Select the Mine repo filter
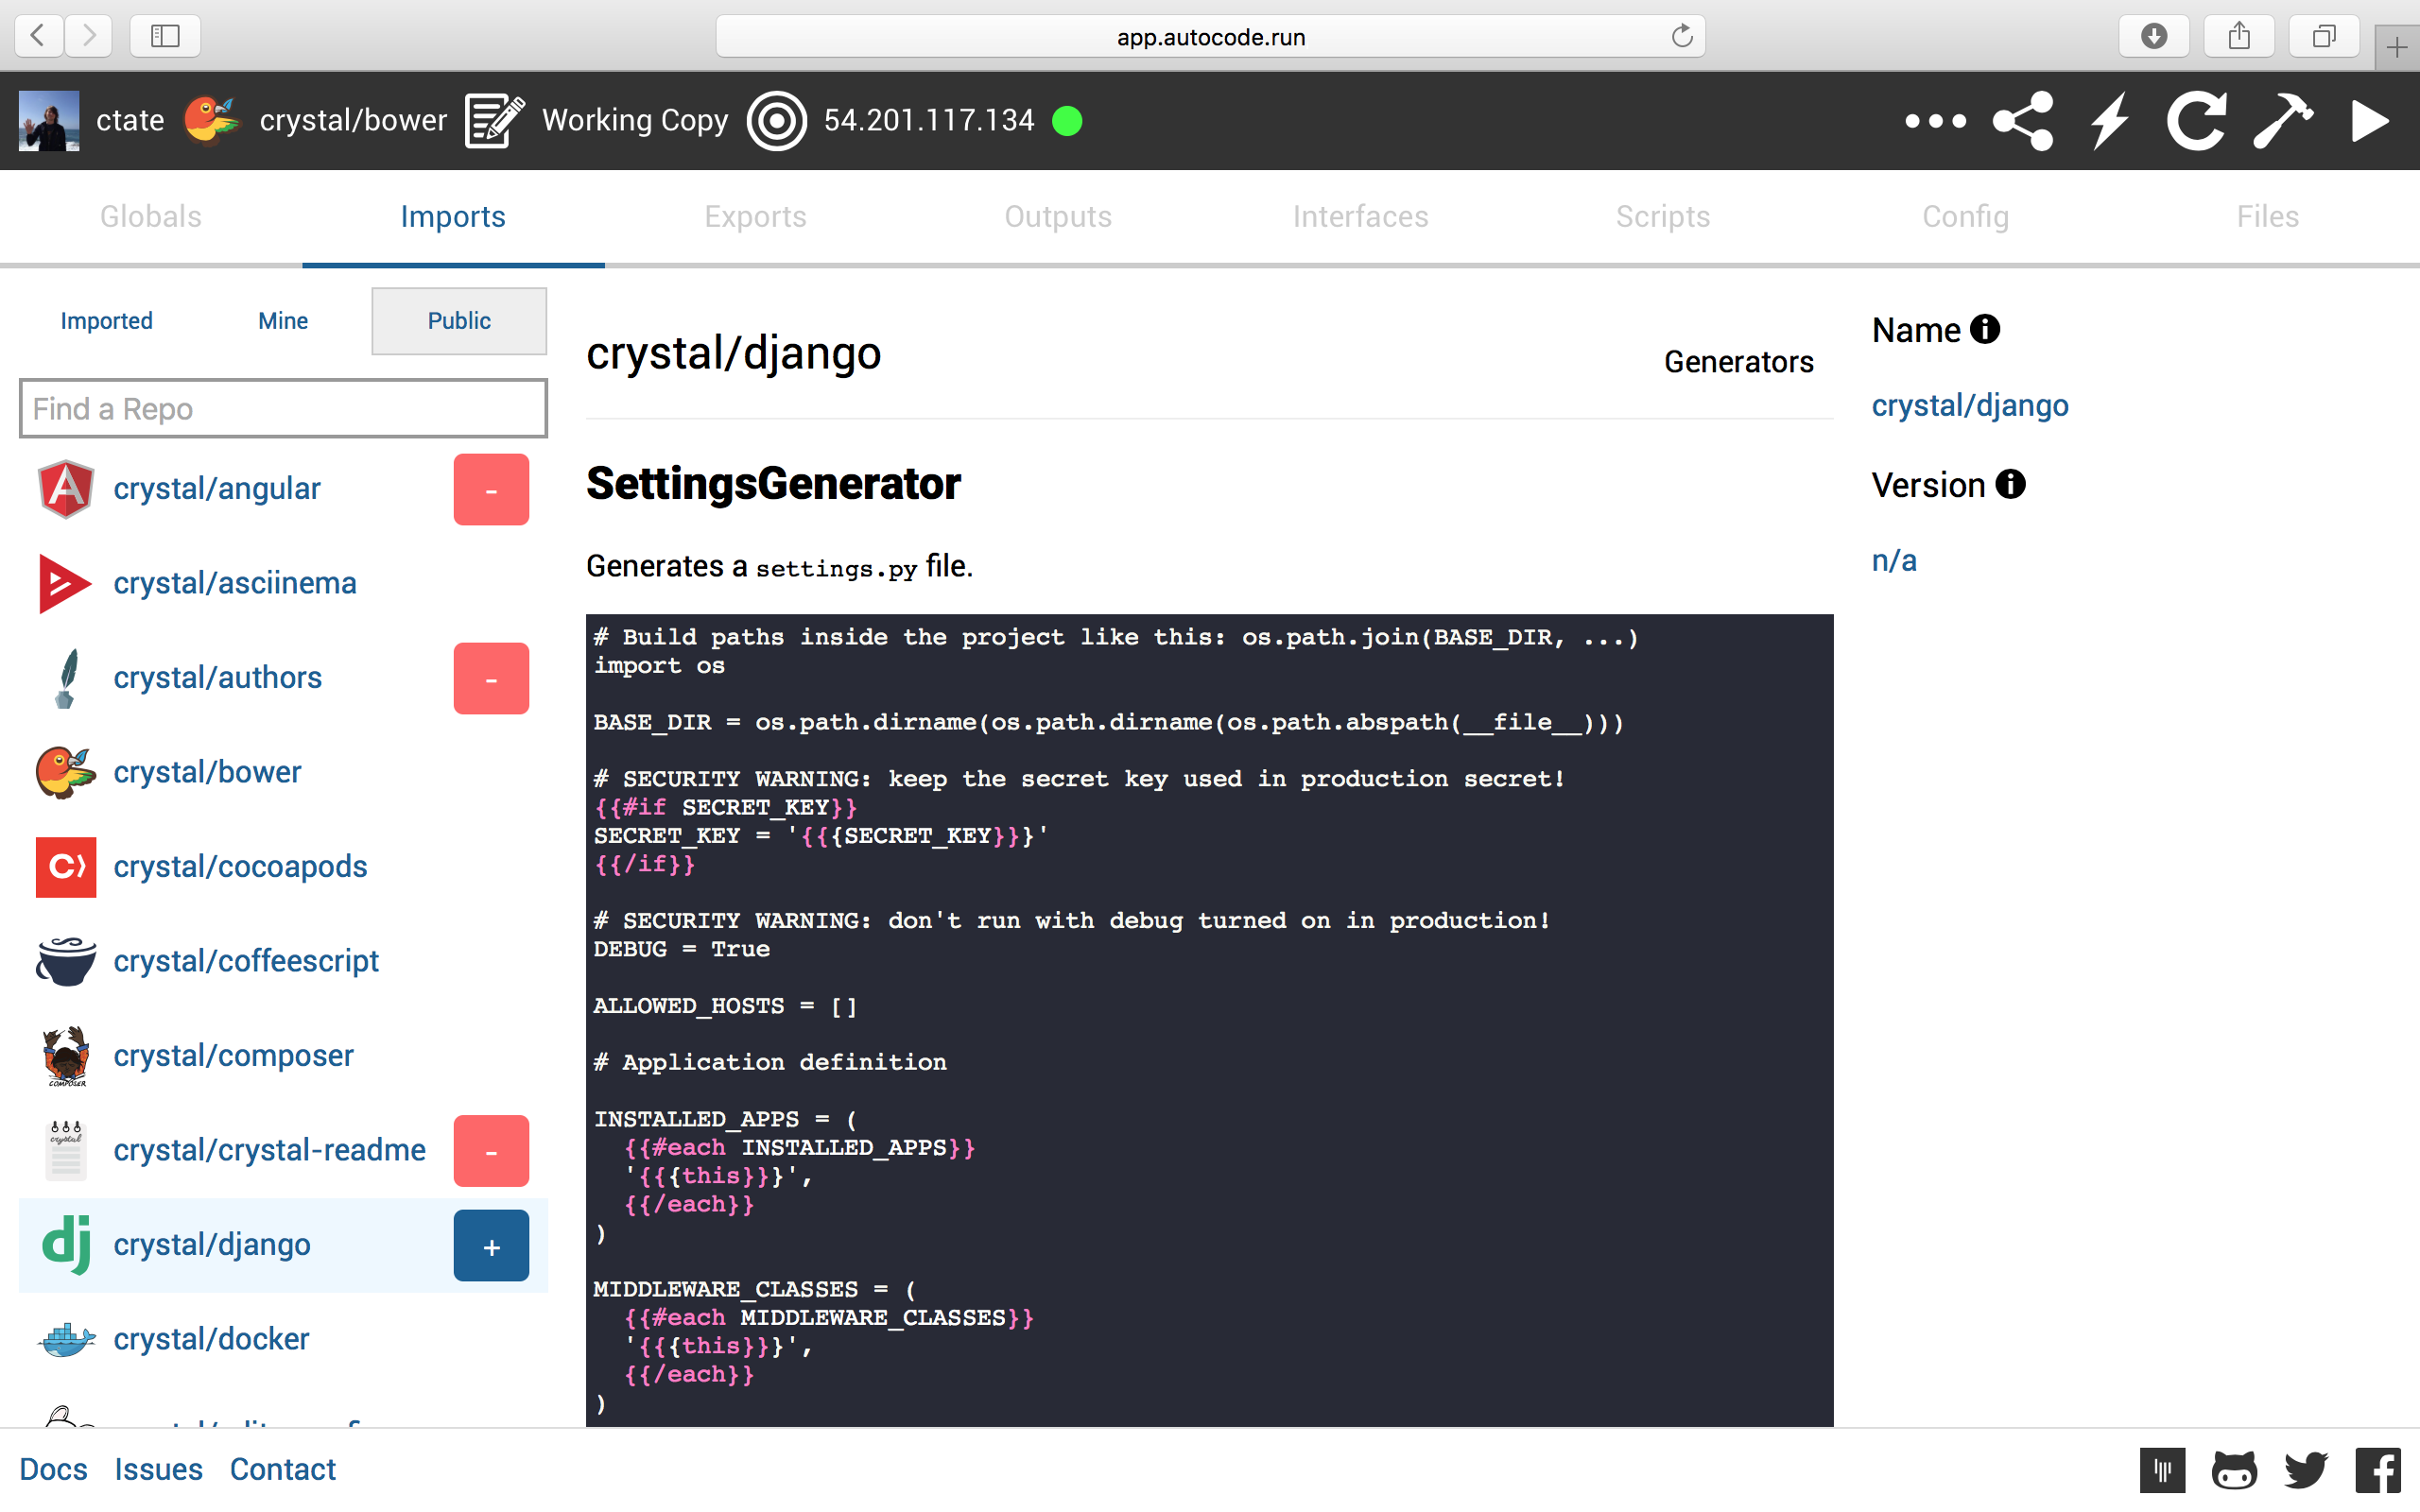This screenshot has width=2420, height=1512. pos(283,321)
